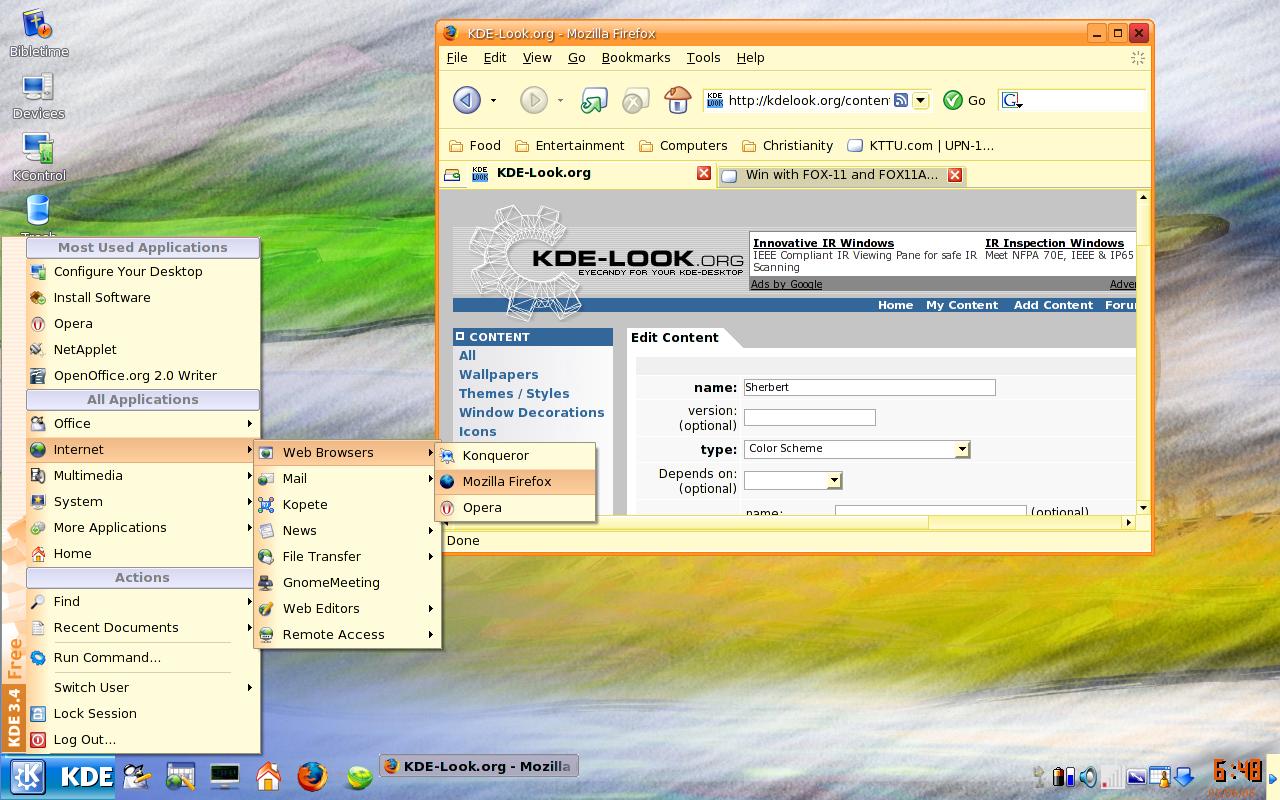Viewport: 1280px width, 800px height.
Task: Click the terminal monitor icon in the panel
Action: click(225, 776)
